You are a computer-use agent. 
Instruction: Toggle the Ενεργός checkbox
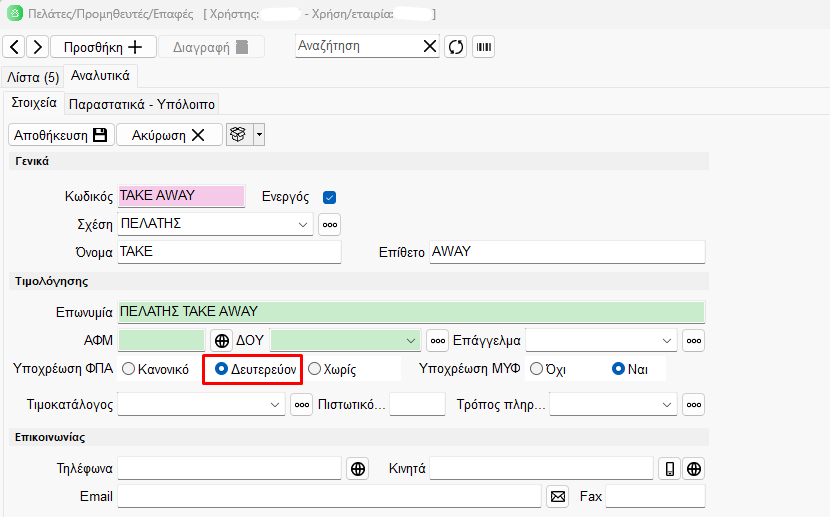(x=329, y=197)
